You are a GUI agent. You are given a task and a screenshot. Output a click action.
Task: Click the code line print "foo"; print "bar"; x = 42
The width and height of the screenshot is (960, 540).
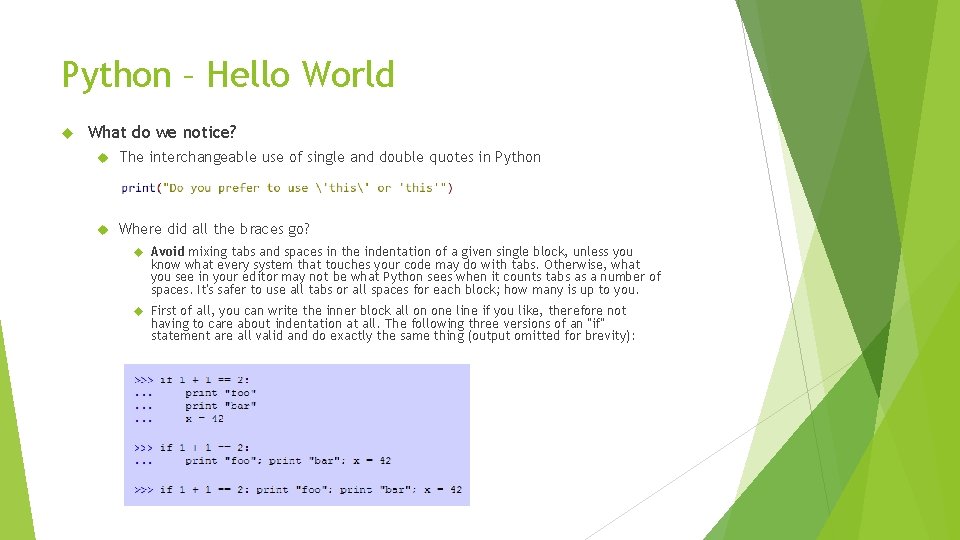click(288, 461)
